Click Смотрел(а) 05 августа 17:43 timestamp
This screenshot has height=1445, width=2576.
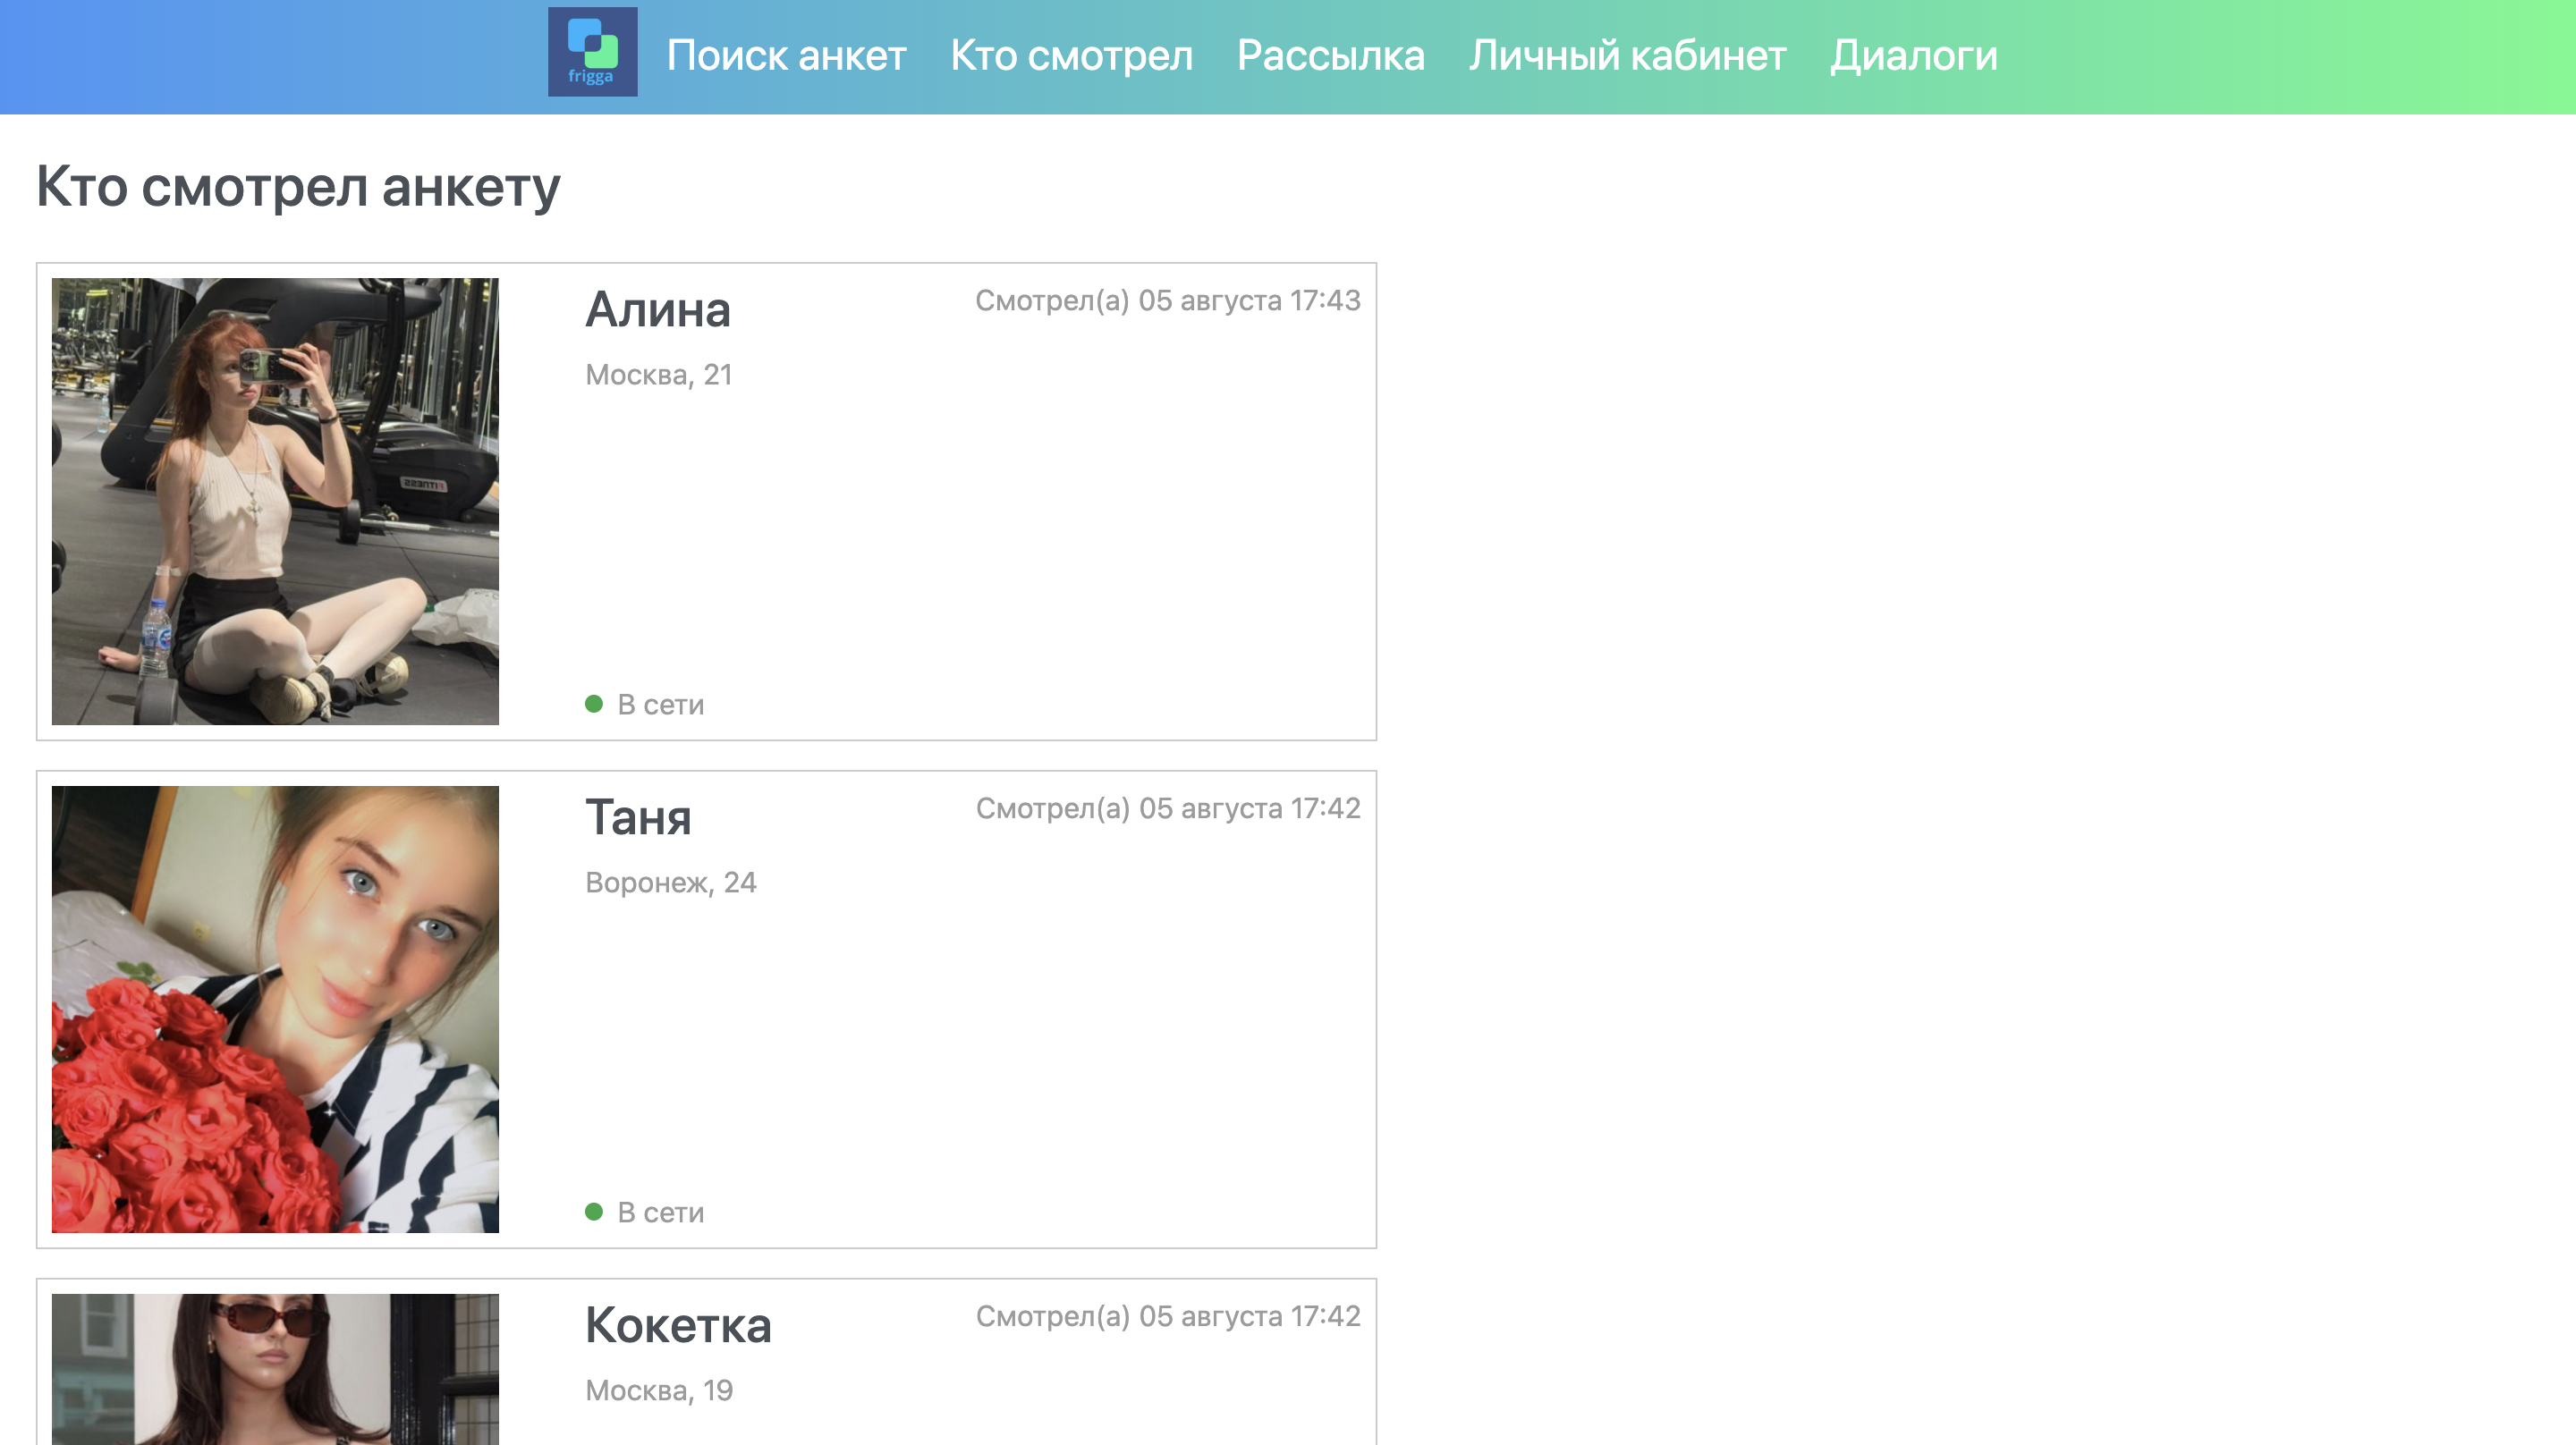click(1168, 301)
